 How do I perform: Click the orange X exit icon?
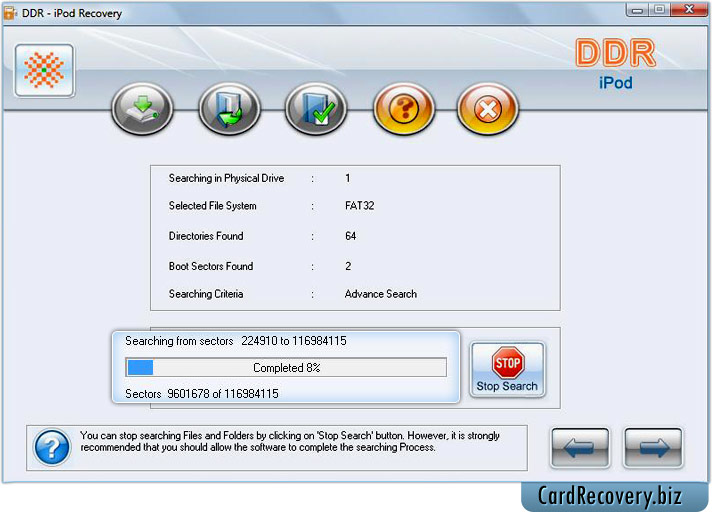(x=488, y=108)
